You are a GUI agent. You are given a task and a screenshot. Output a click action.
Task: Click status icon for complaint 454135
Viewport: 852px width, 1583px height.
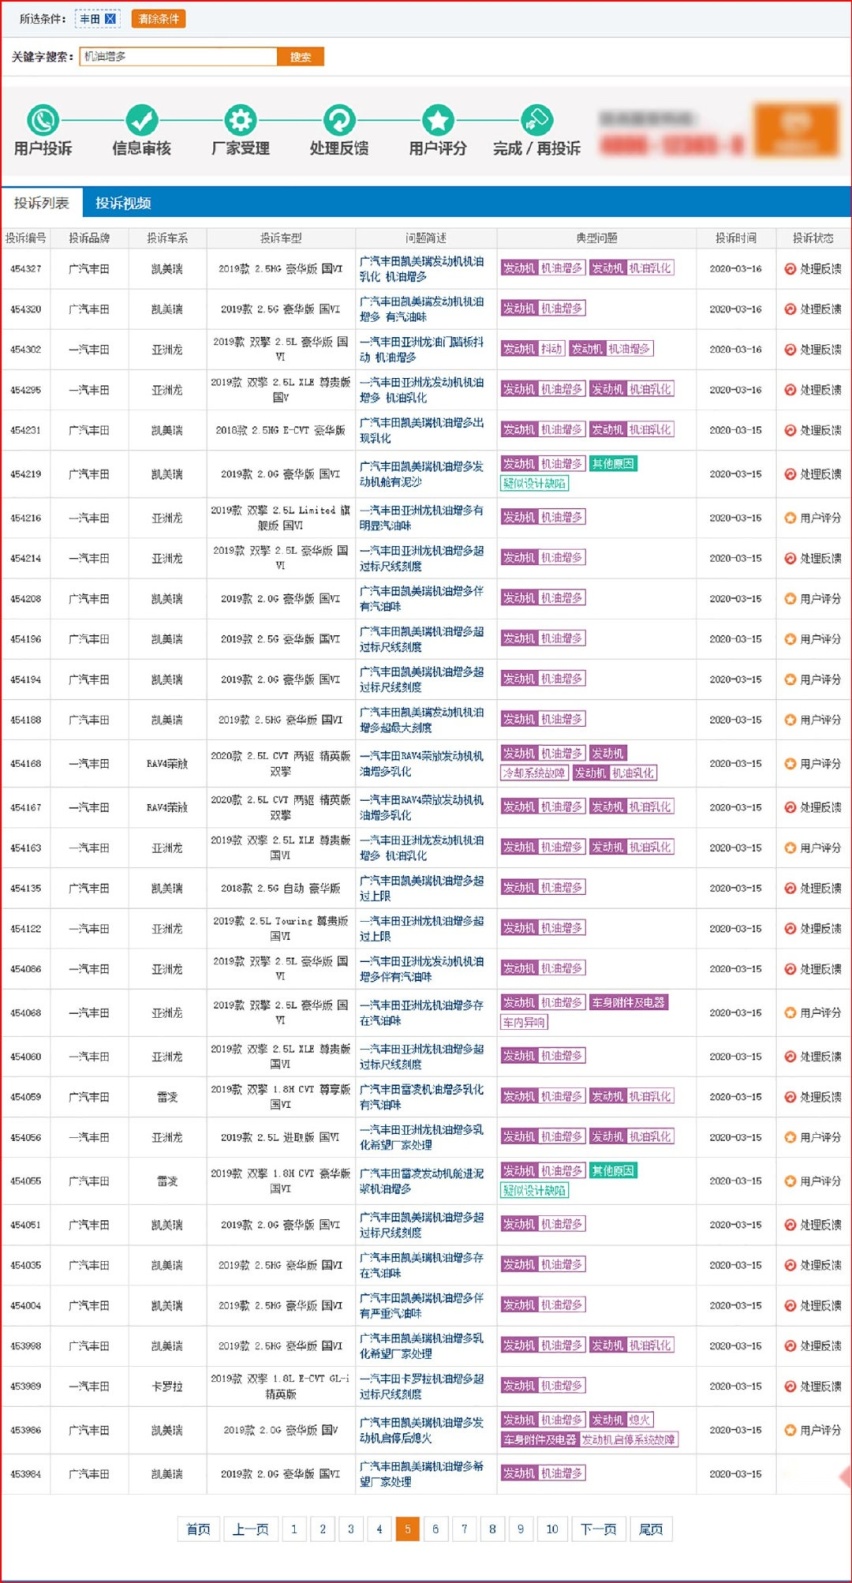(790, 888)
